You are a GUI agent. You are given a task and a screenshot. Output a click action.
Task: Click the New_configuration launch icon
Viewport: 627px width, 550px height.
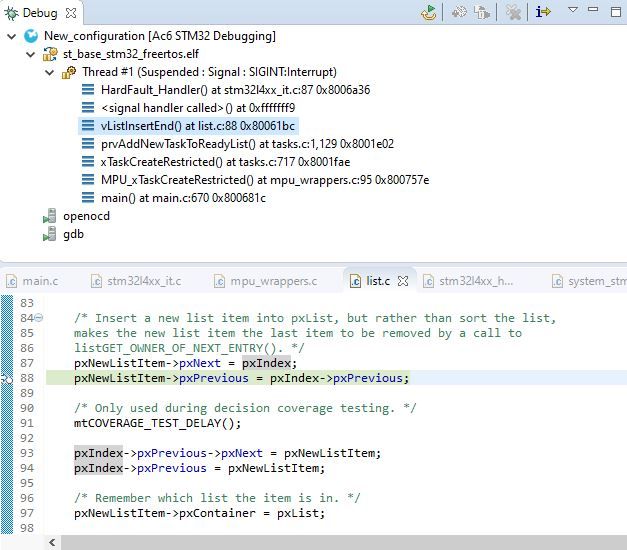click(31, 36)
